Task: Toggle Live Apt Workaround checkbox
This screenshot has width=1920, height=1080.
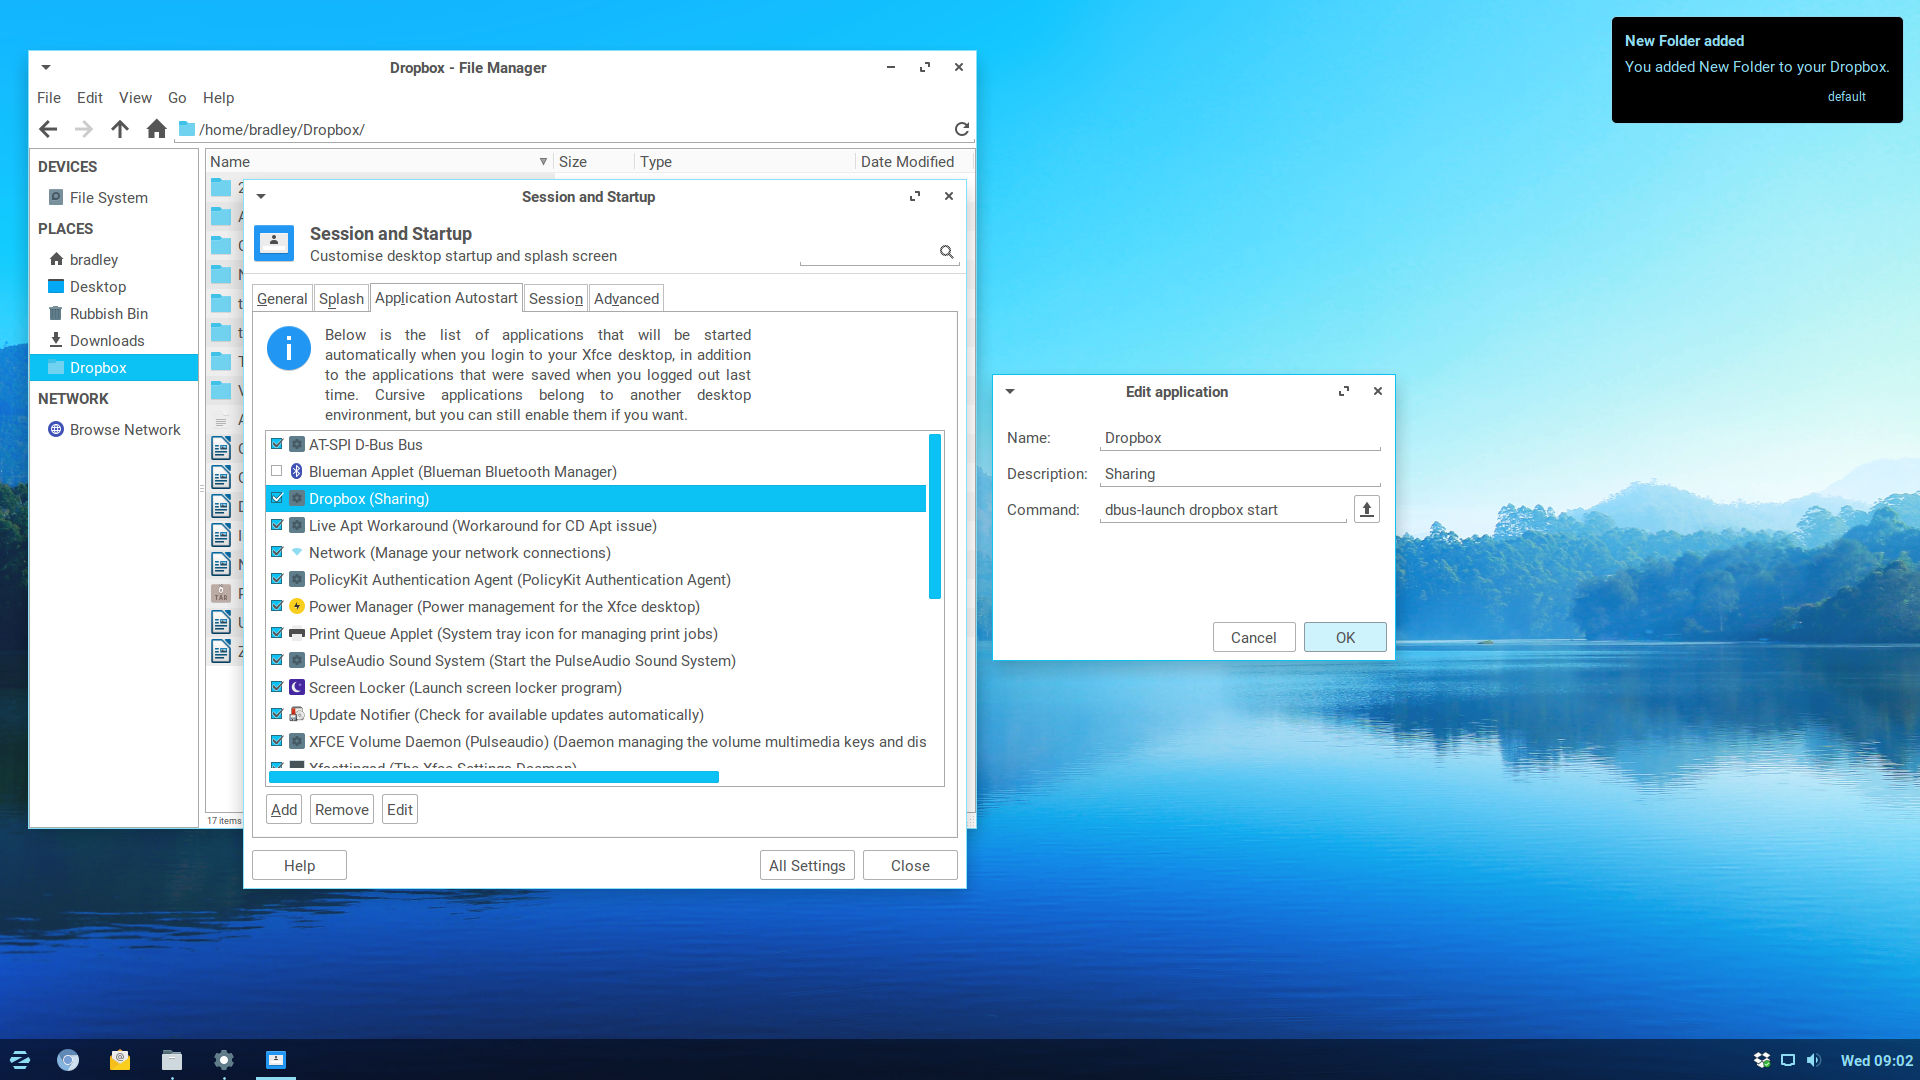Action: tap(277, 525)
